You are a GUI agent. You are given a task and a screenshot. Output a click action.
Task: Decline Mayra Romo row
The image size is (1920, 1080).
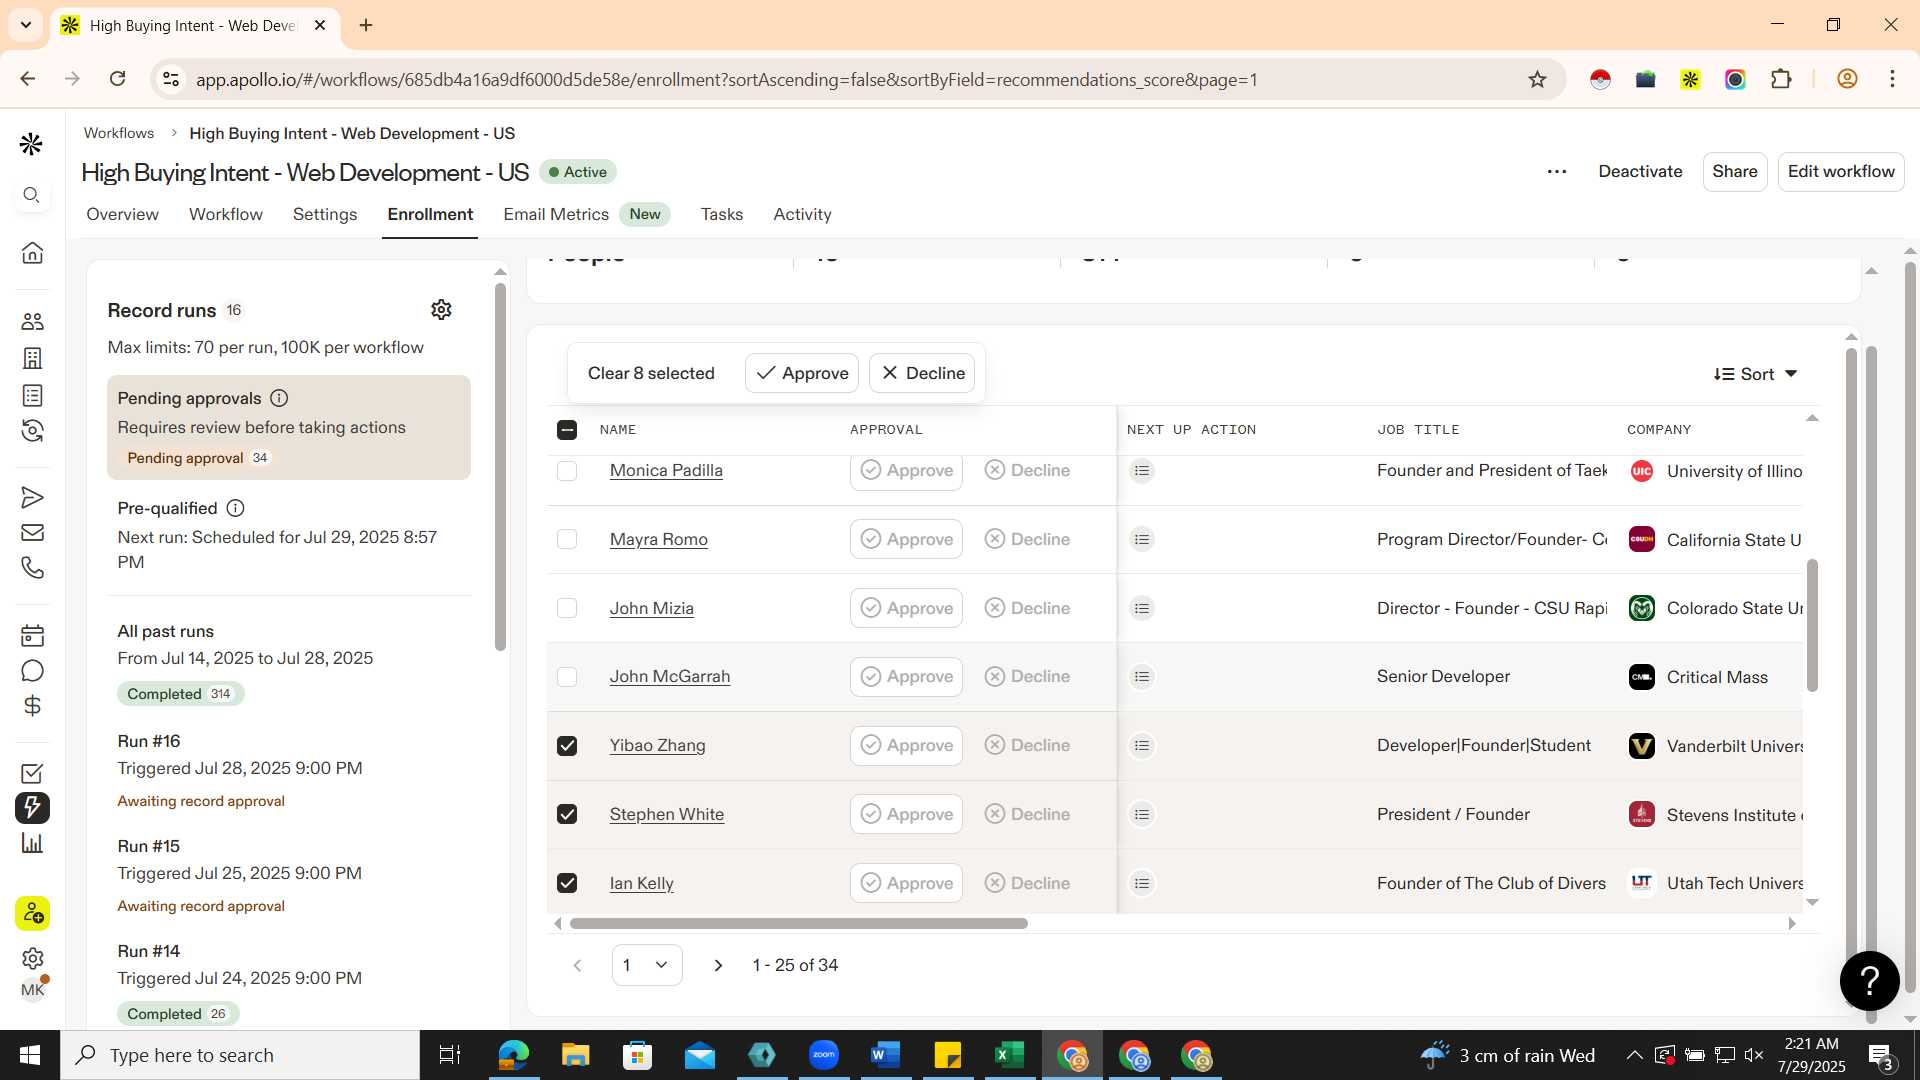coord(1027,539)
